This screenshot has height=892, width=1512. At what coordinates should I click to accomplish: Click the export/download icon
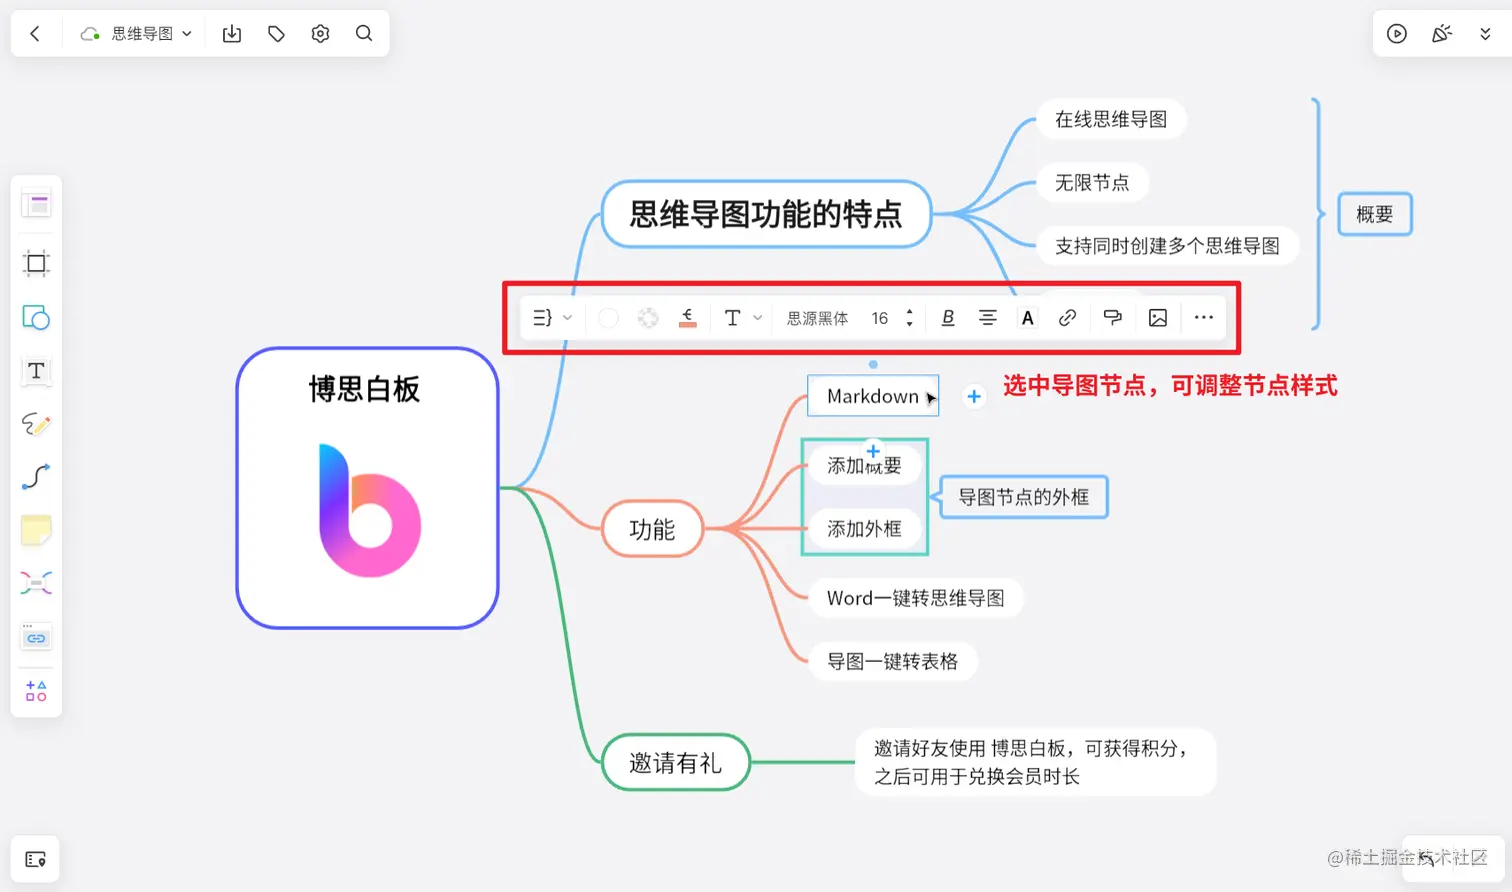point(232,34)
